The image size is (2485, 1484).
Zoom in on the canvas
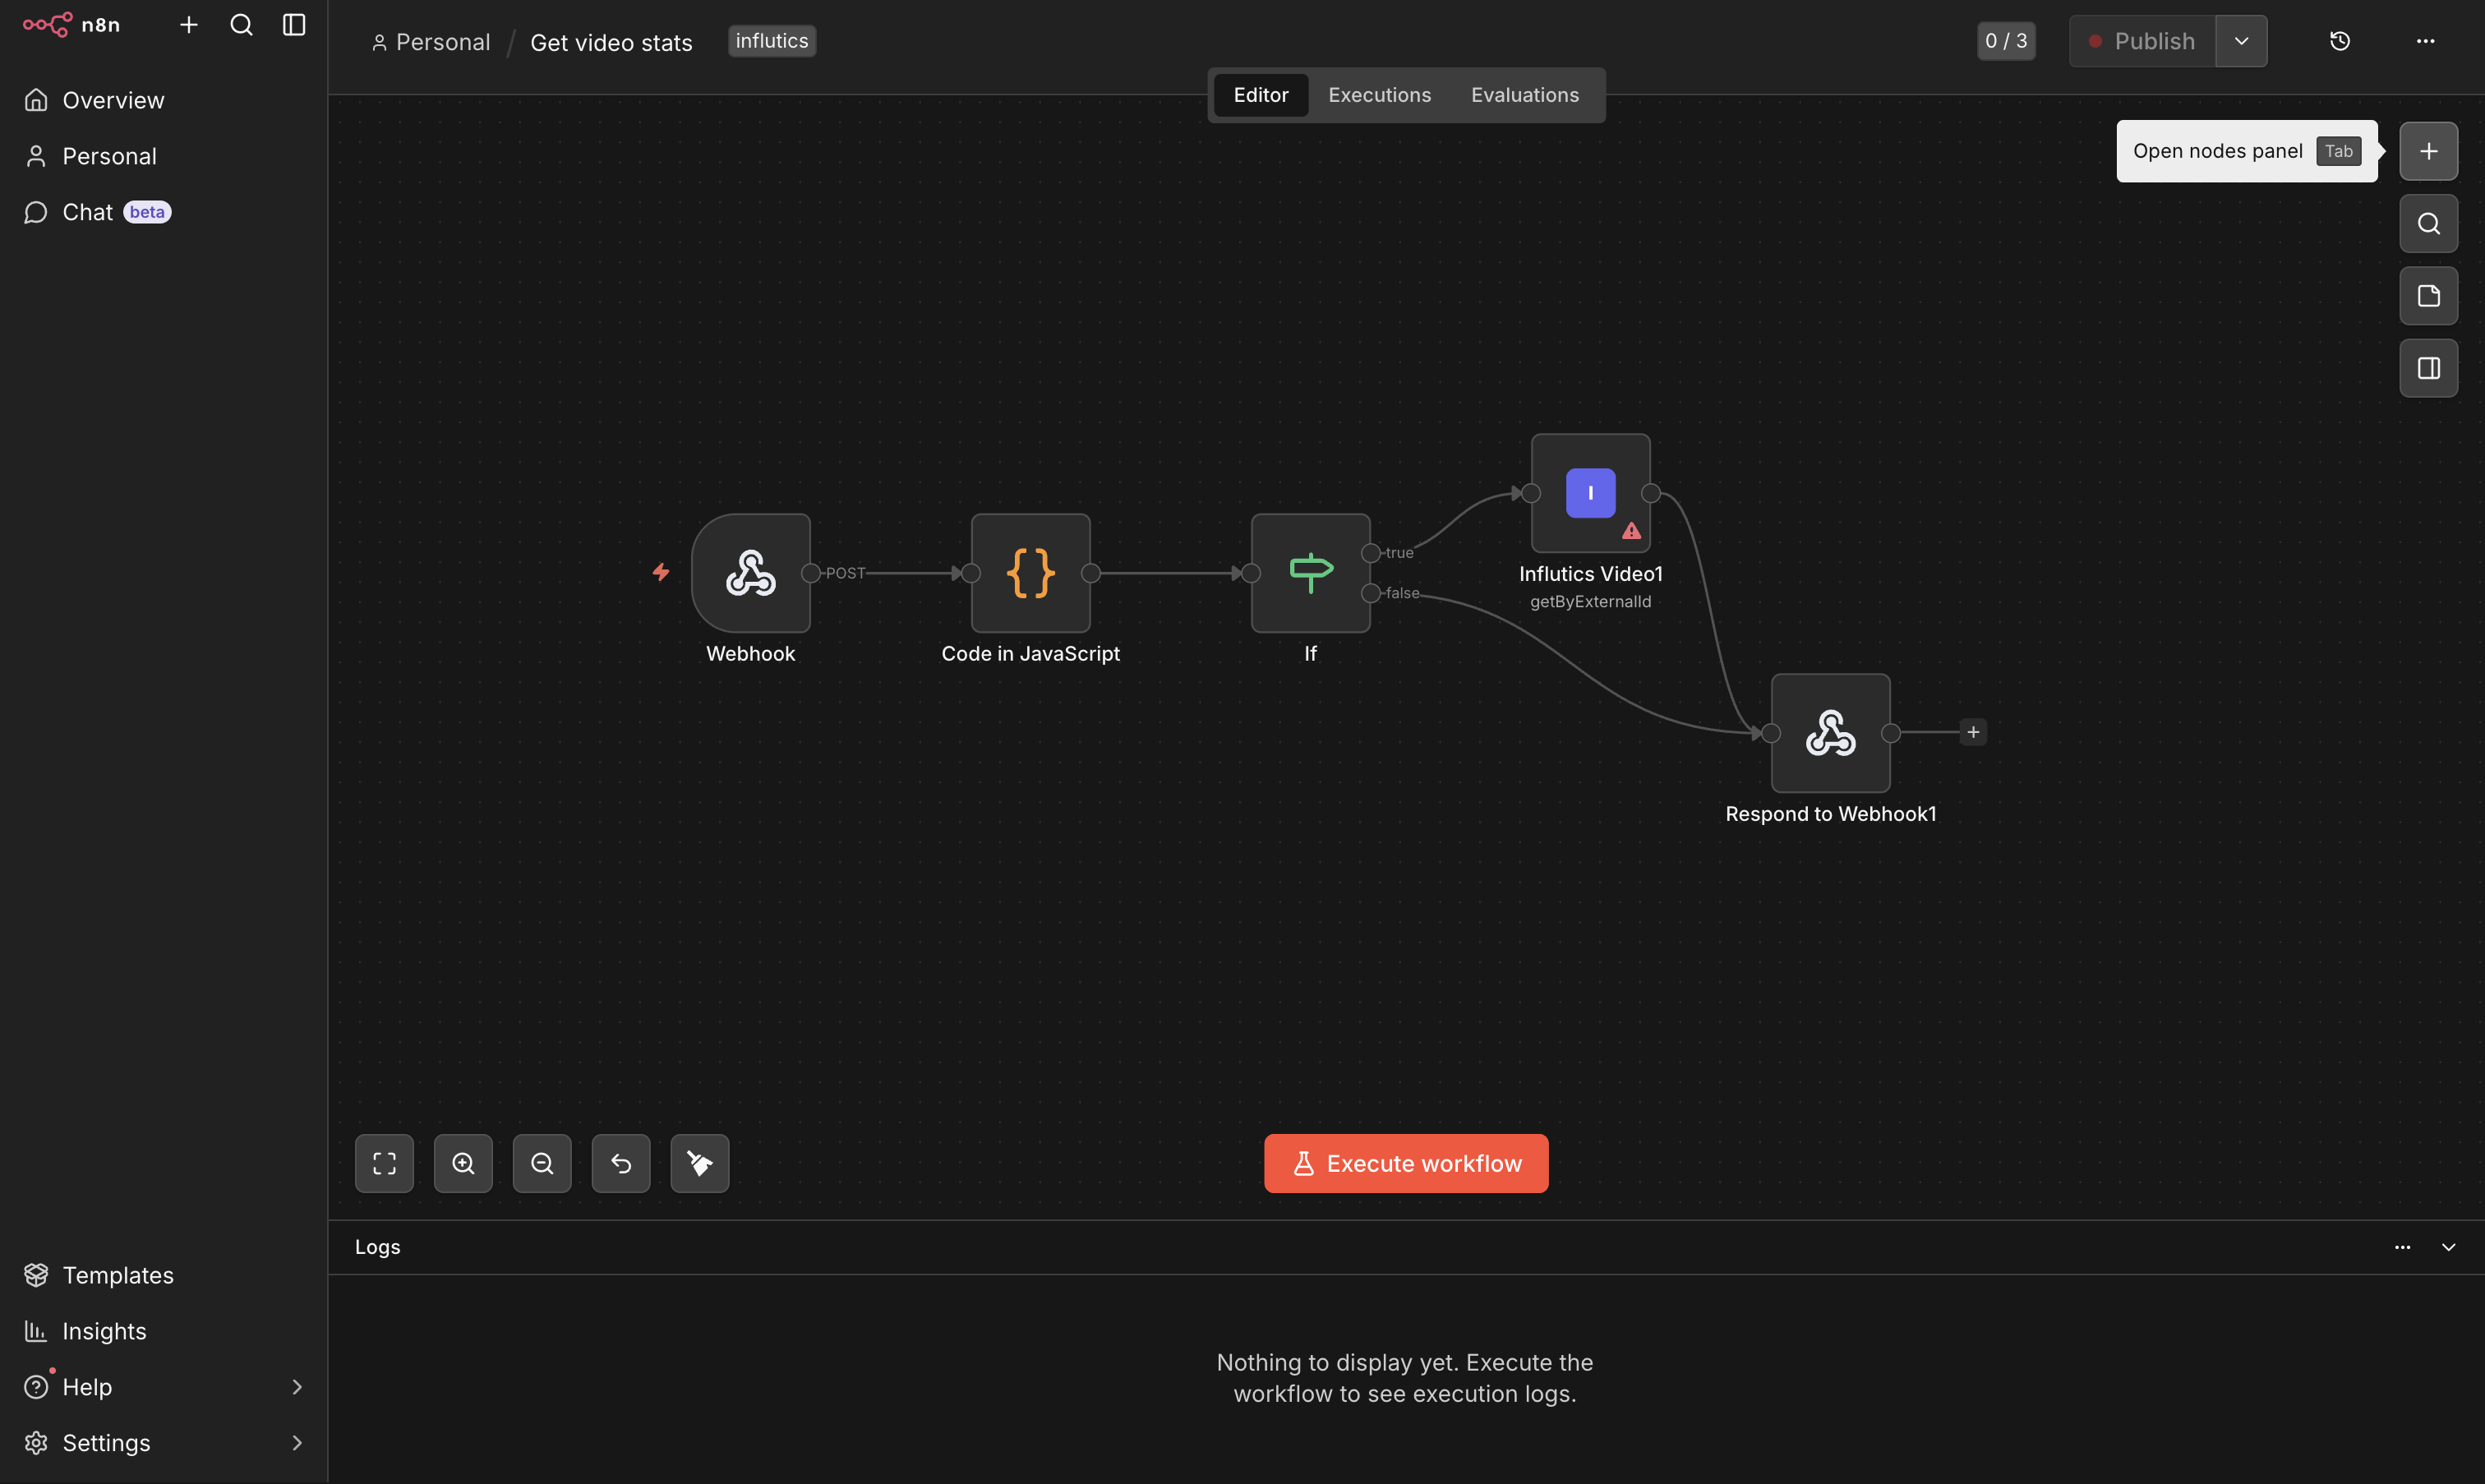[463, 1163]
